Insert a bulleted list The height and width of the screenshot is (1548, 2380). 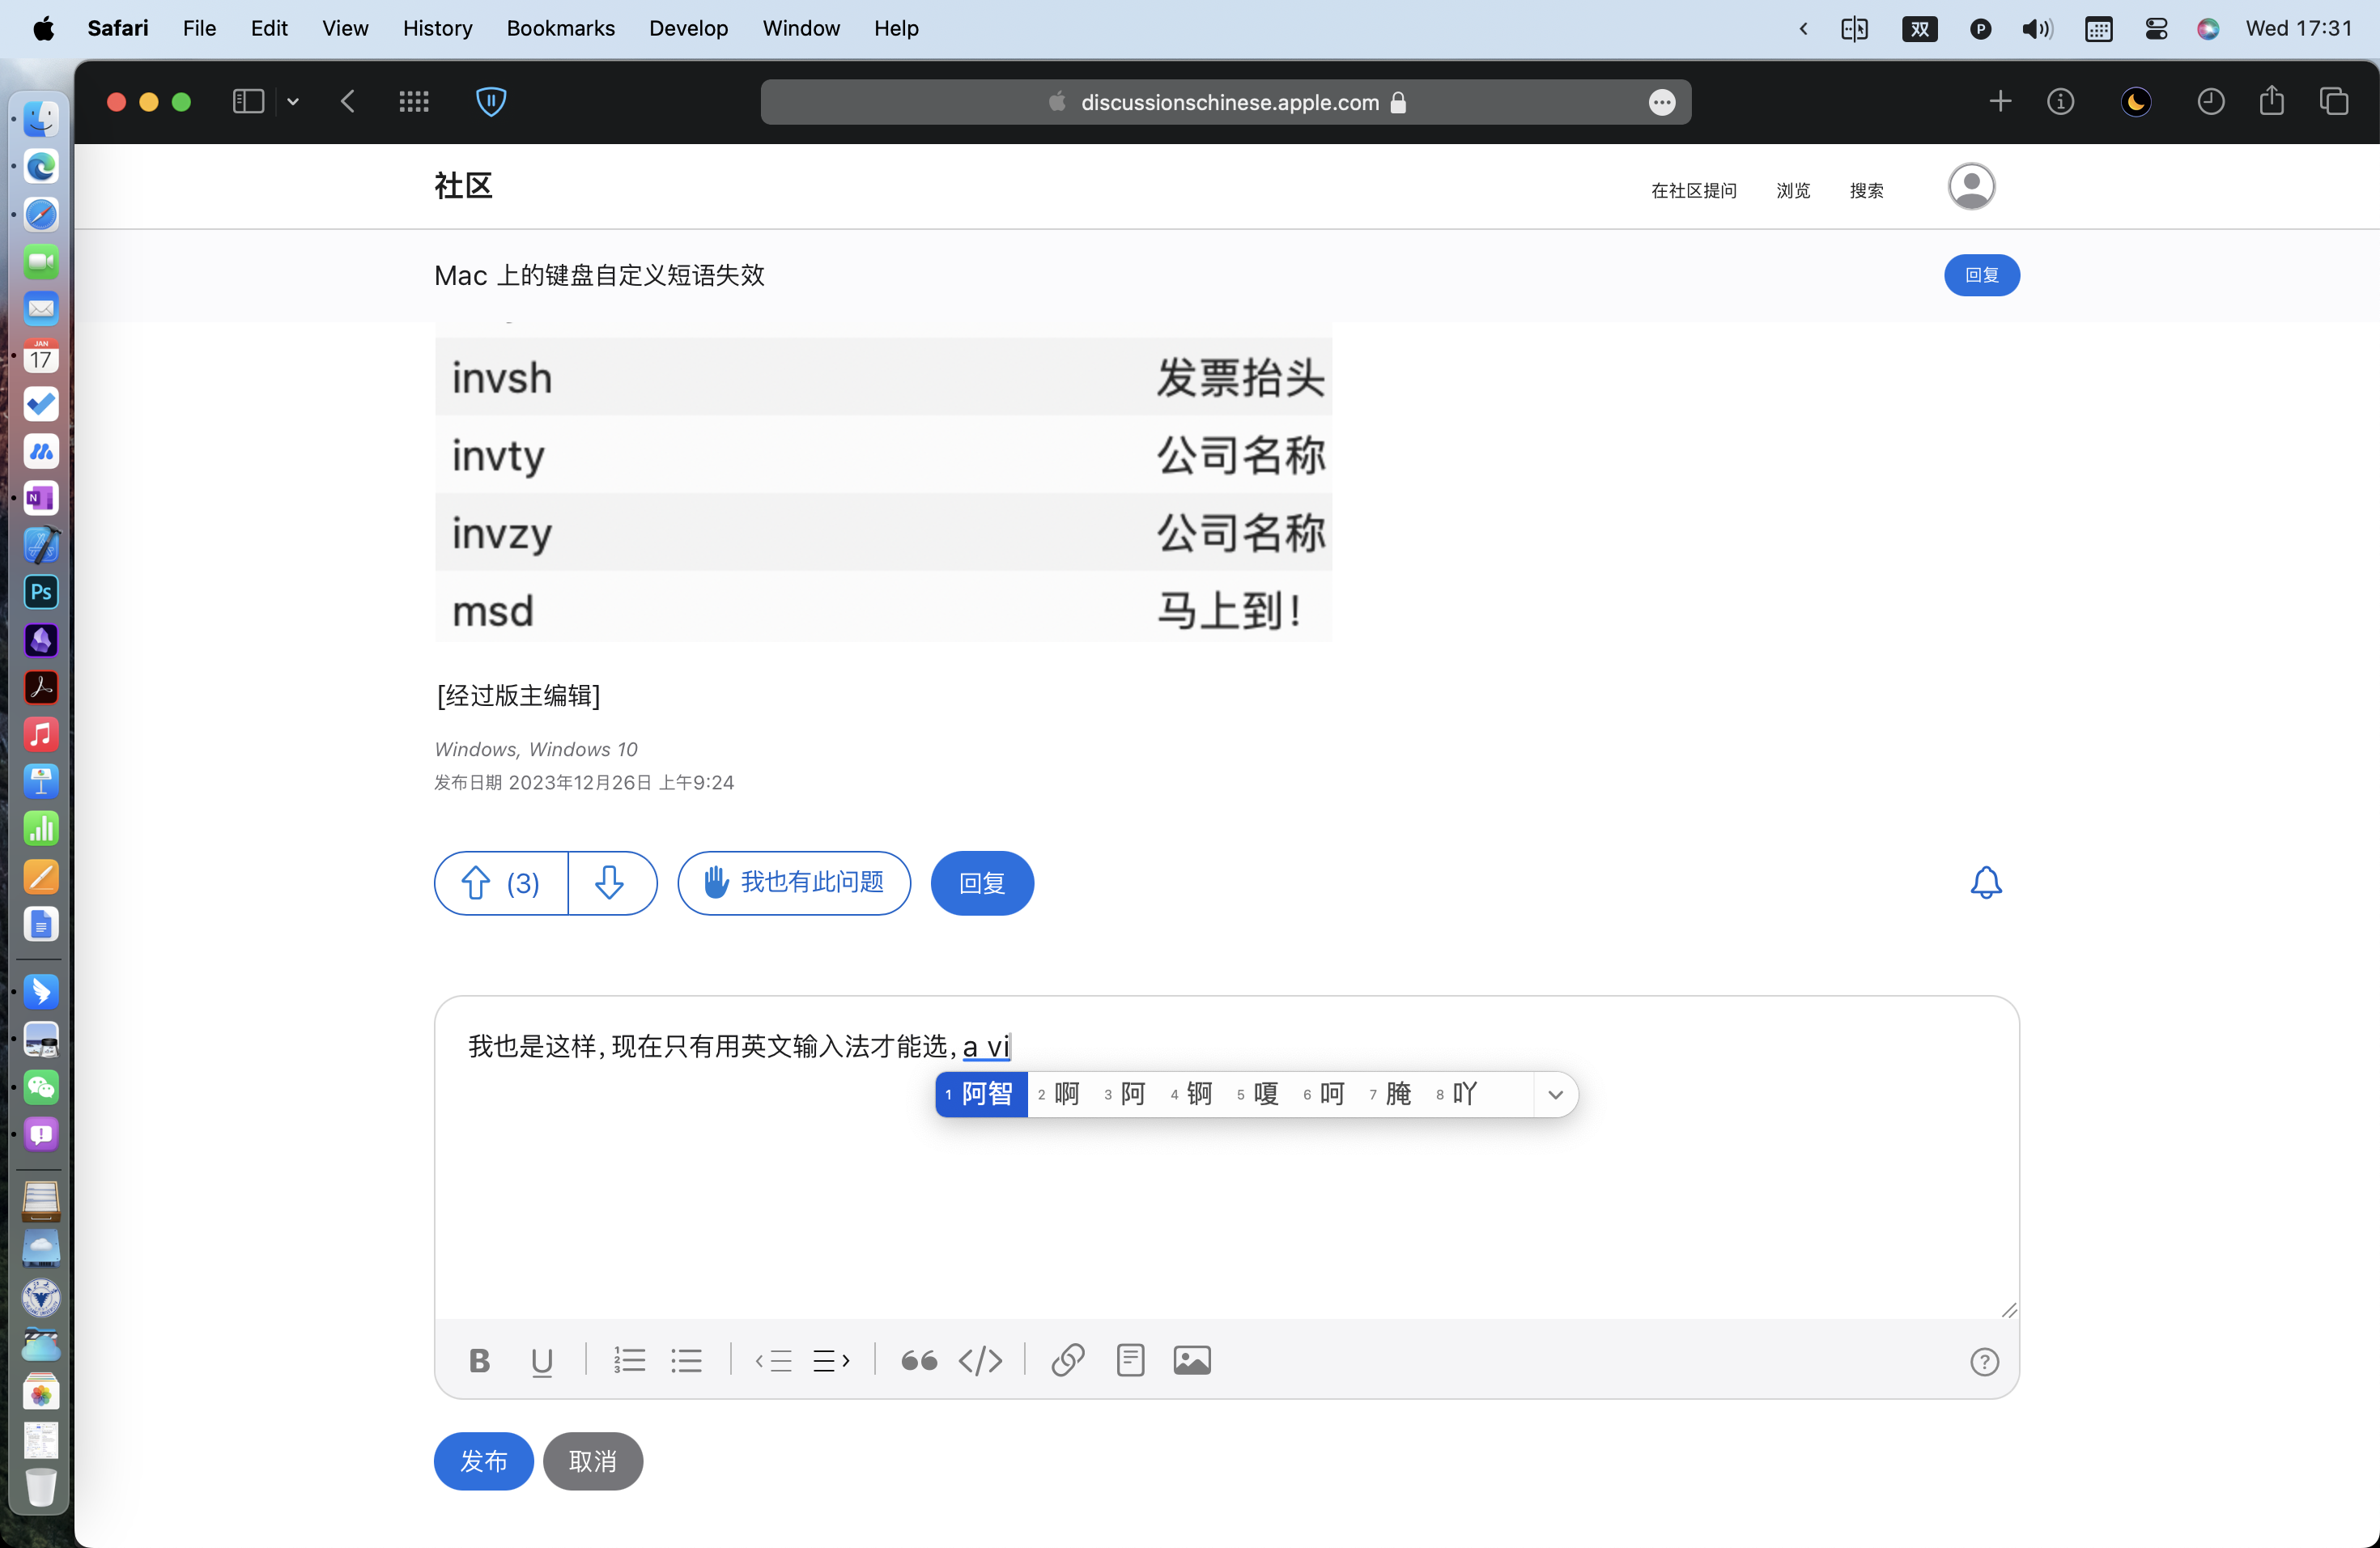(x=686, y=1361)
